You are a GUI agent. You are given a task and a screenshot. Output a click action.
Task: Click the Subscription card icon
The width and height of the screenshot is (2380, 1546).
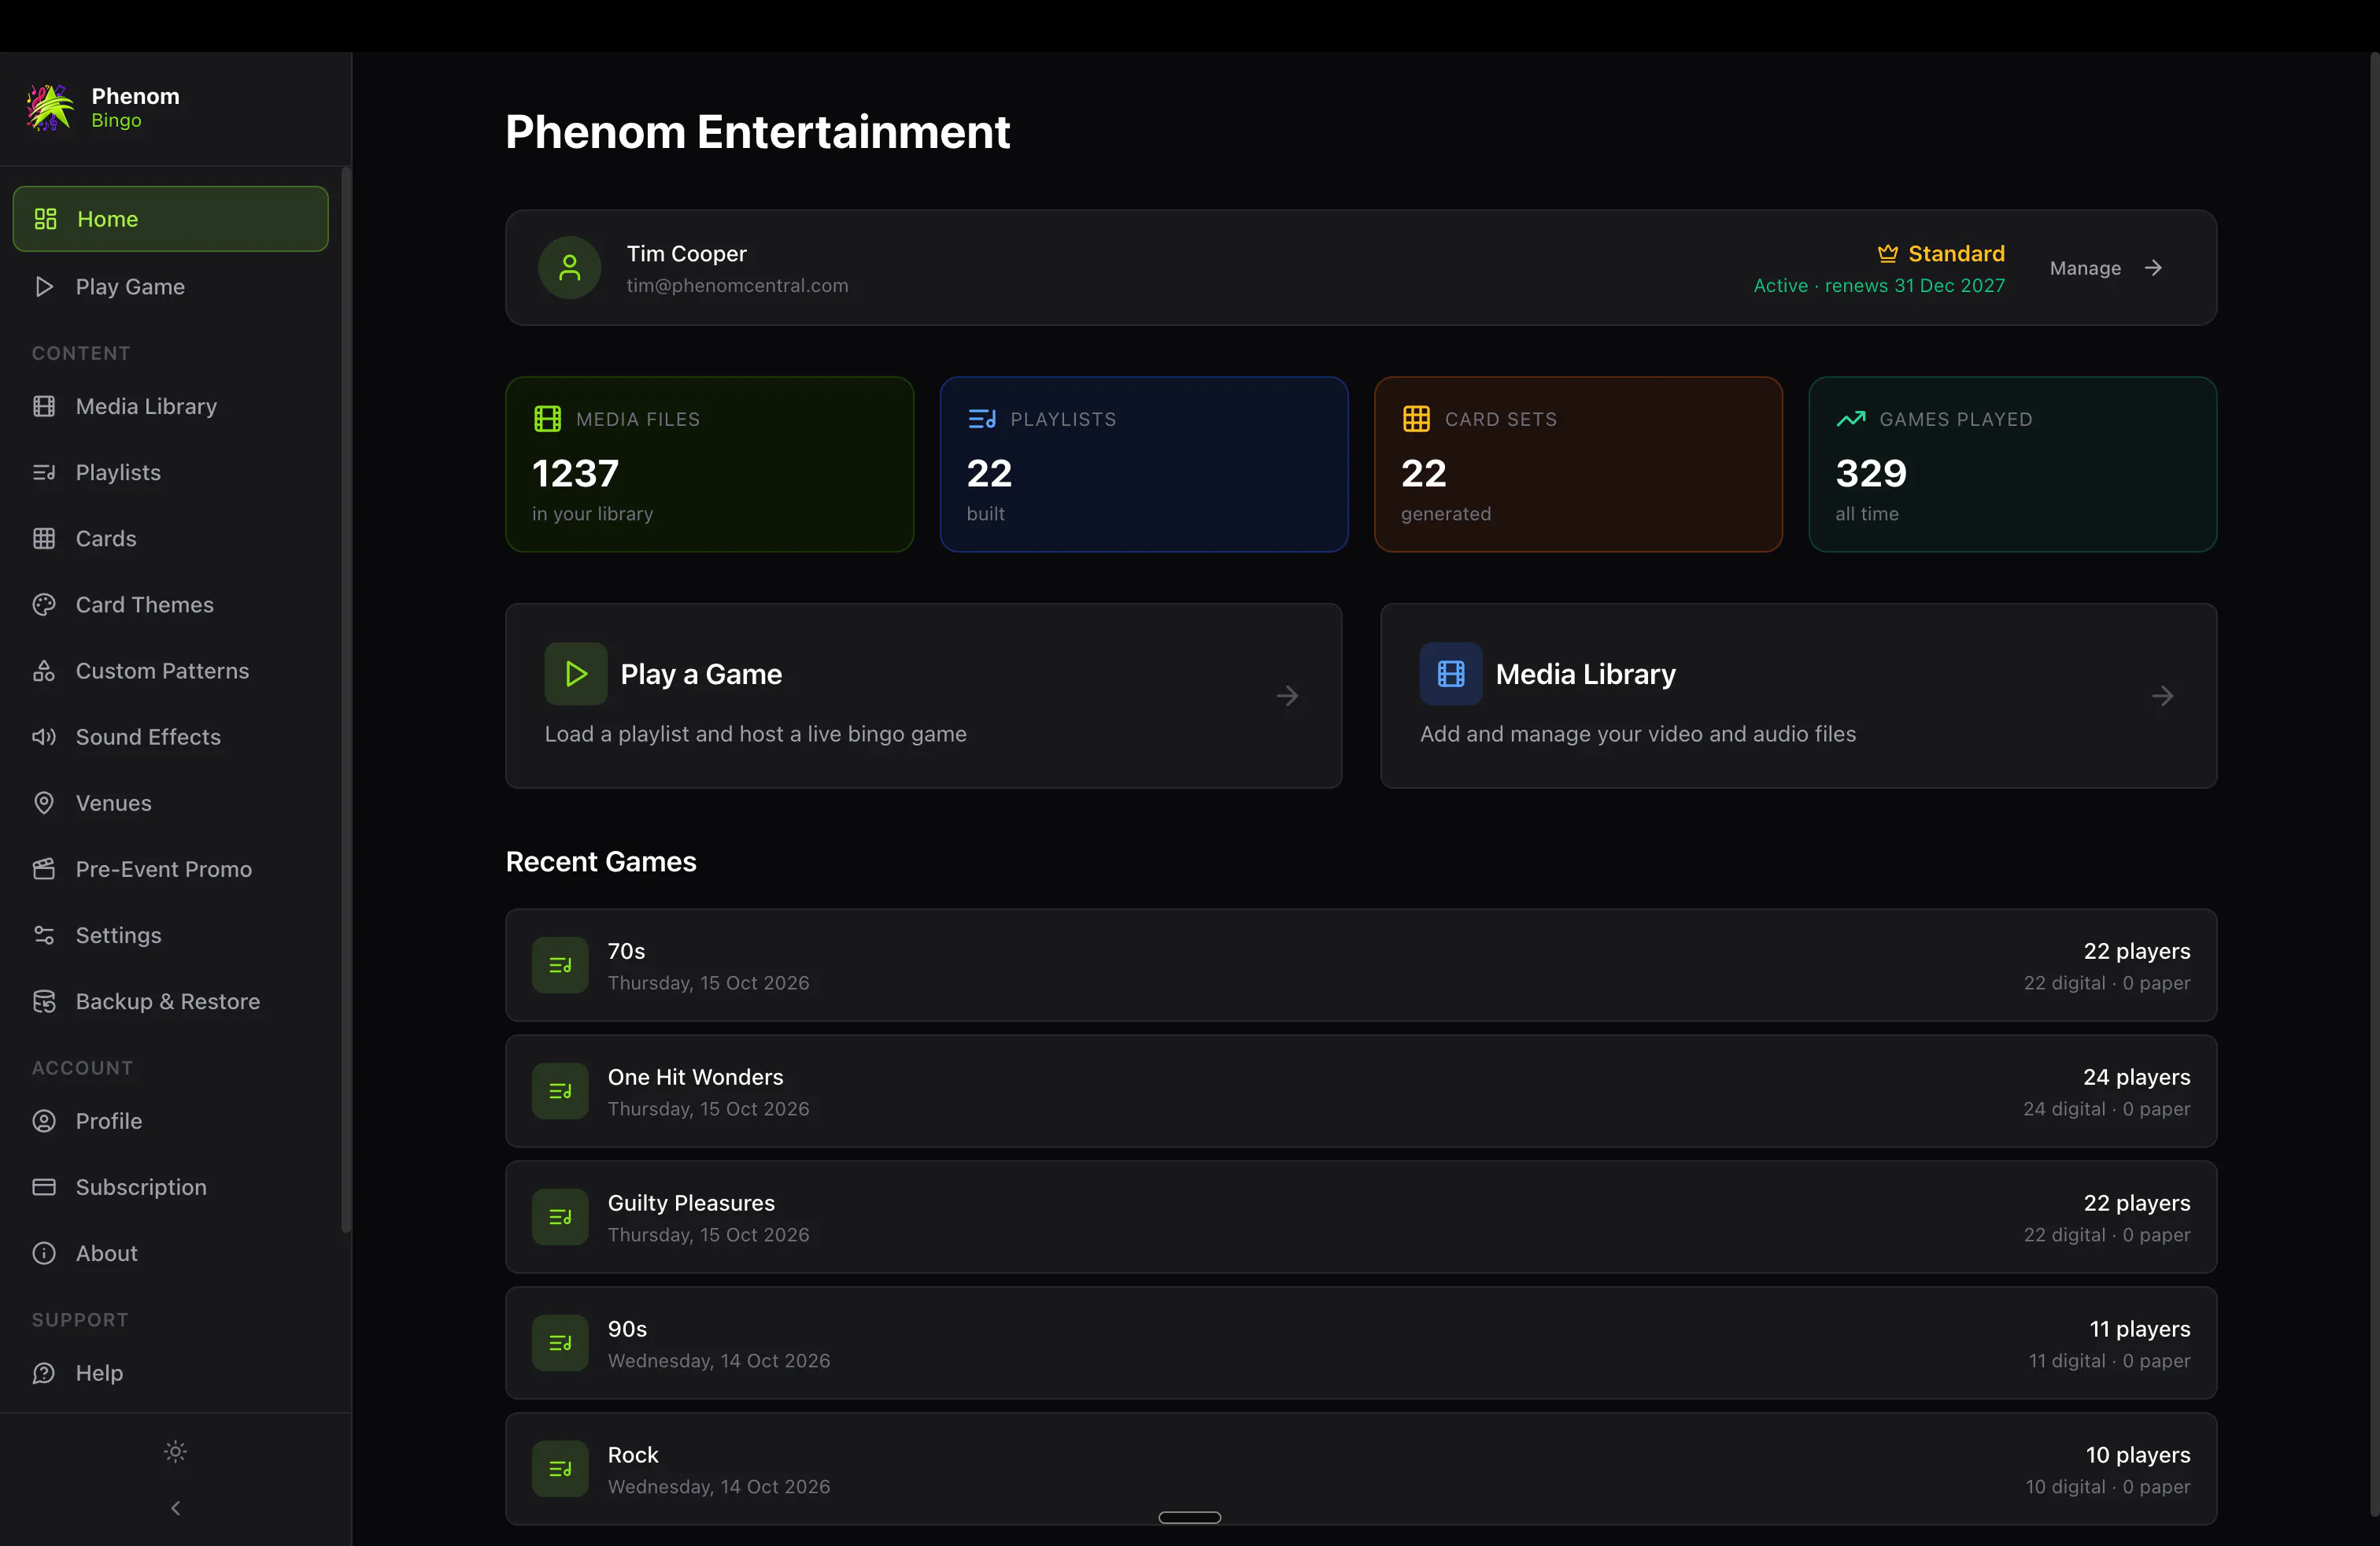pyautogui.click(x=44, y=1186)
